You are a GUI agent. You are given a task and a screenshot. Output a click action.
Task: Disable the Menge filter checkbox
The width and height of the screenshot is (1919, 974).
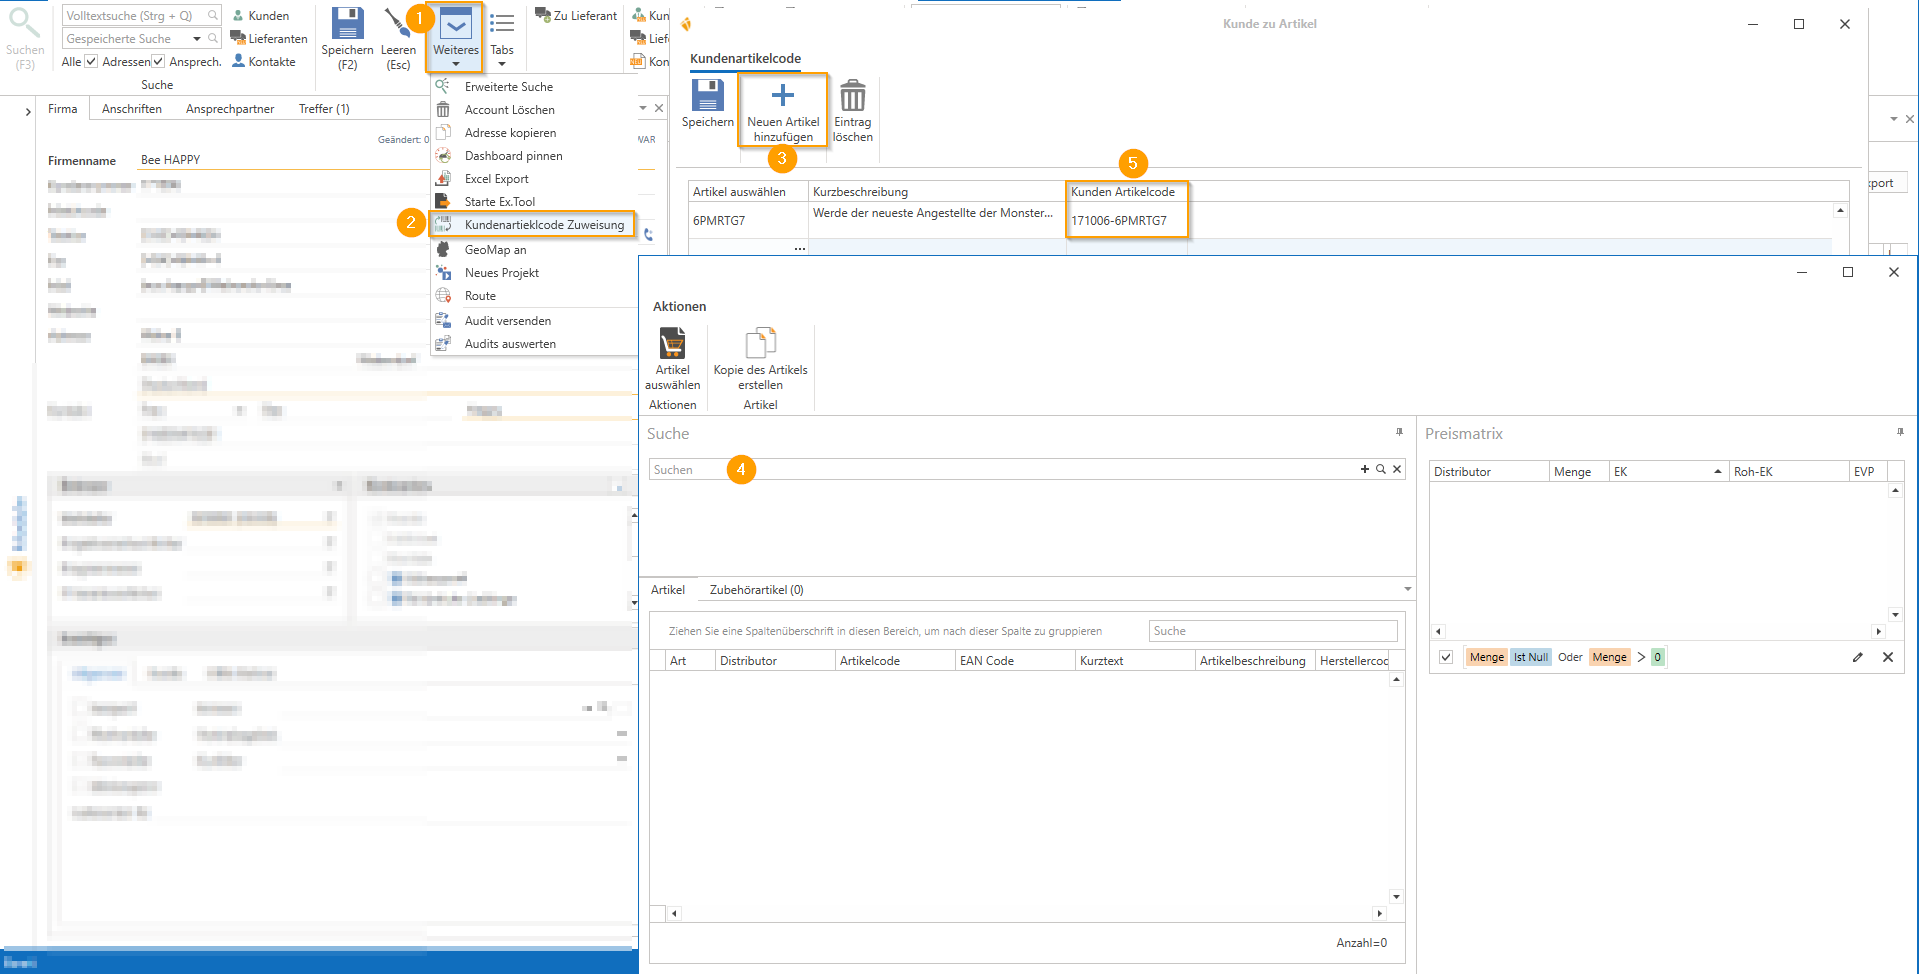(x=1446, y=657)
